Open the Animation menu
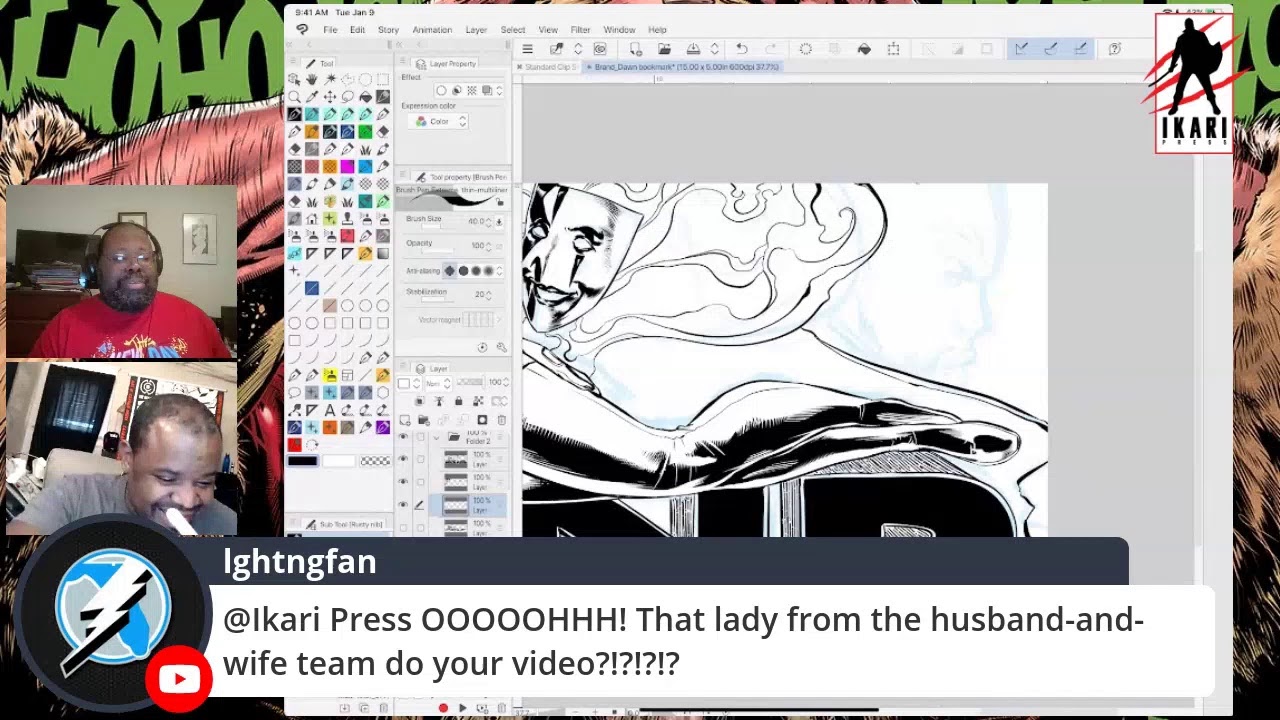 [x=432, y=30]
